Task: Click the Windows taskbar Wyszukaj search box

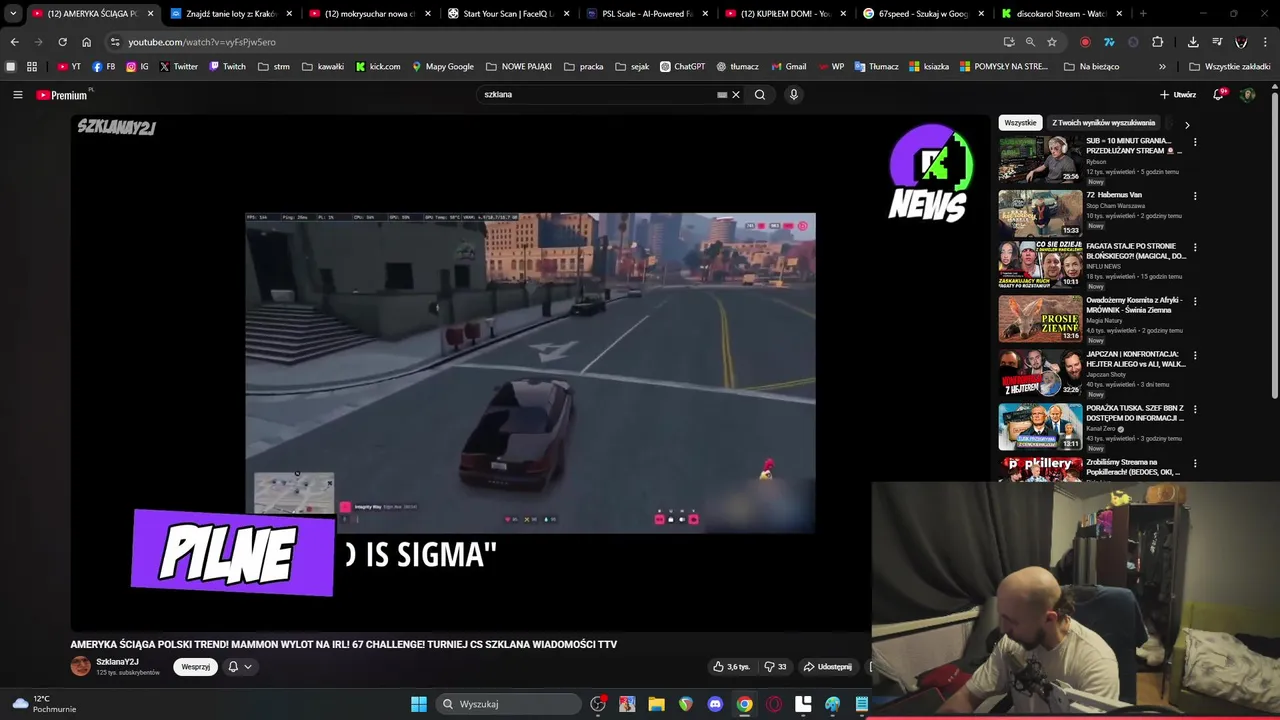Action: click(510, 704)
